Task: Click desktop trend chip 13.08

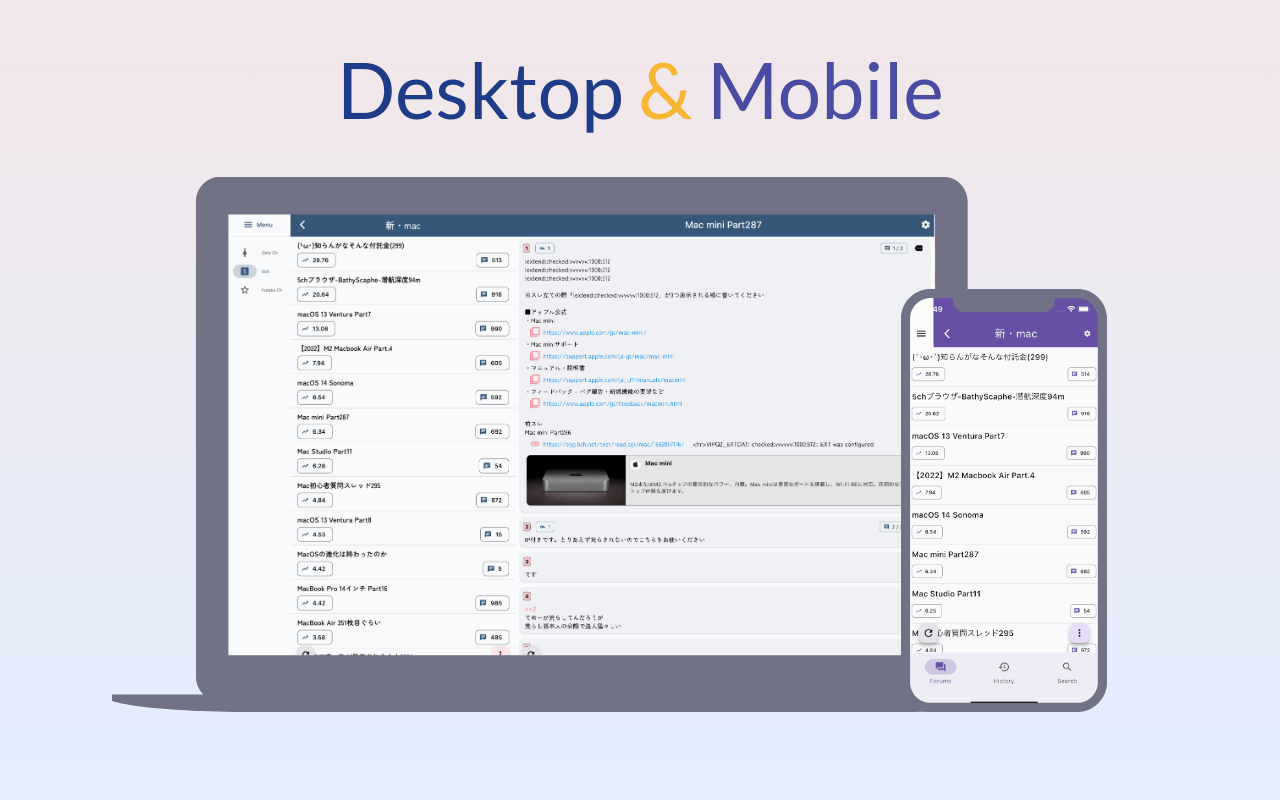Action: point(315,328)
